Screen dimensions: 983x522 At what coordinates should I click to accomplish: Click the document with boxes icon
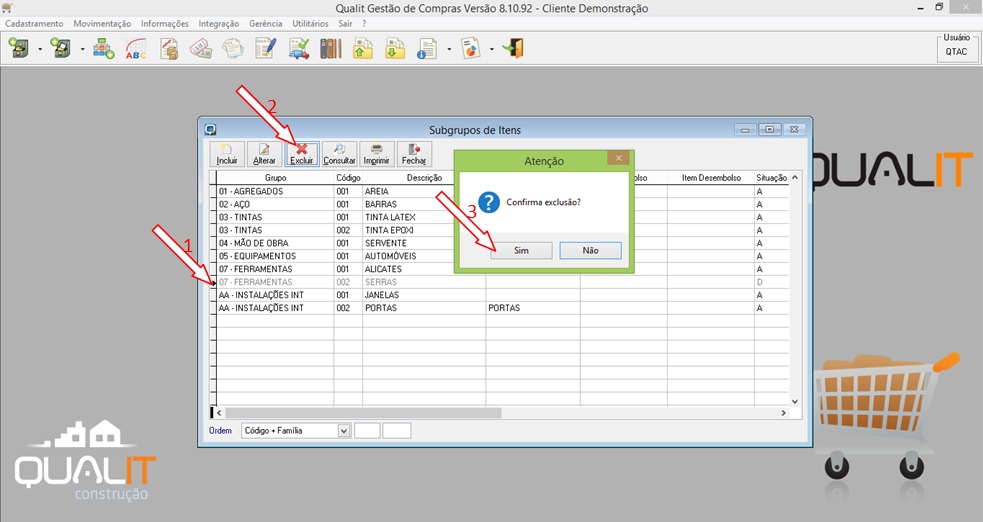[x=169, y=48]
